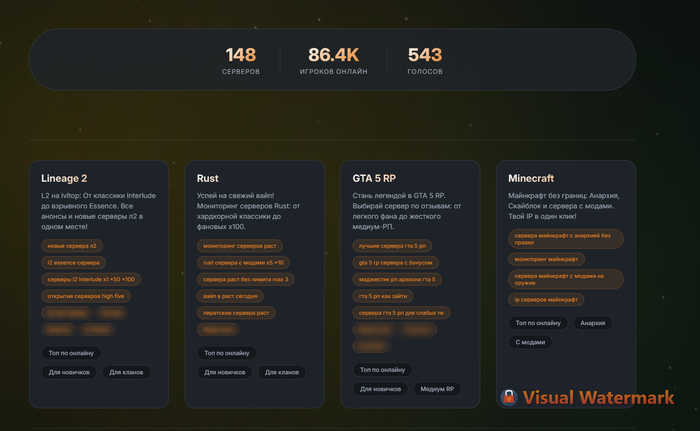
Task: Click the 'сервера раст без лимита max 3' tag
Action: (246, 279)
